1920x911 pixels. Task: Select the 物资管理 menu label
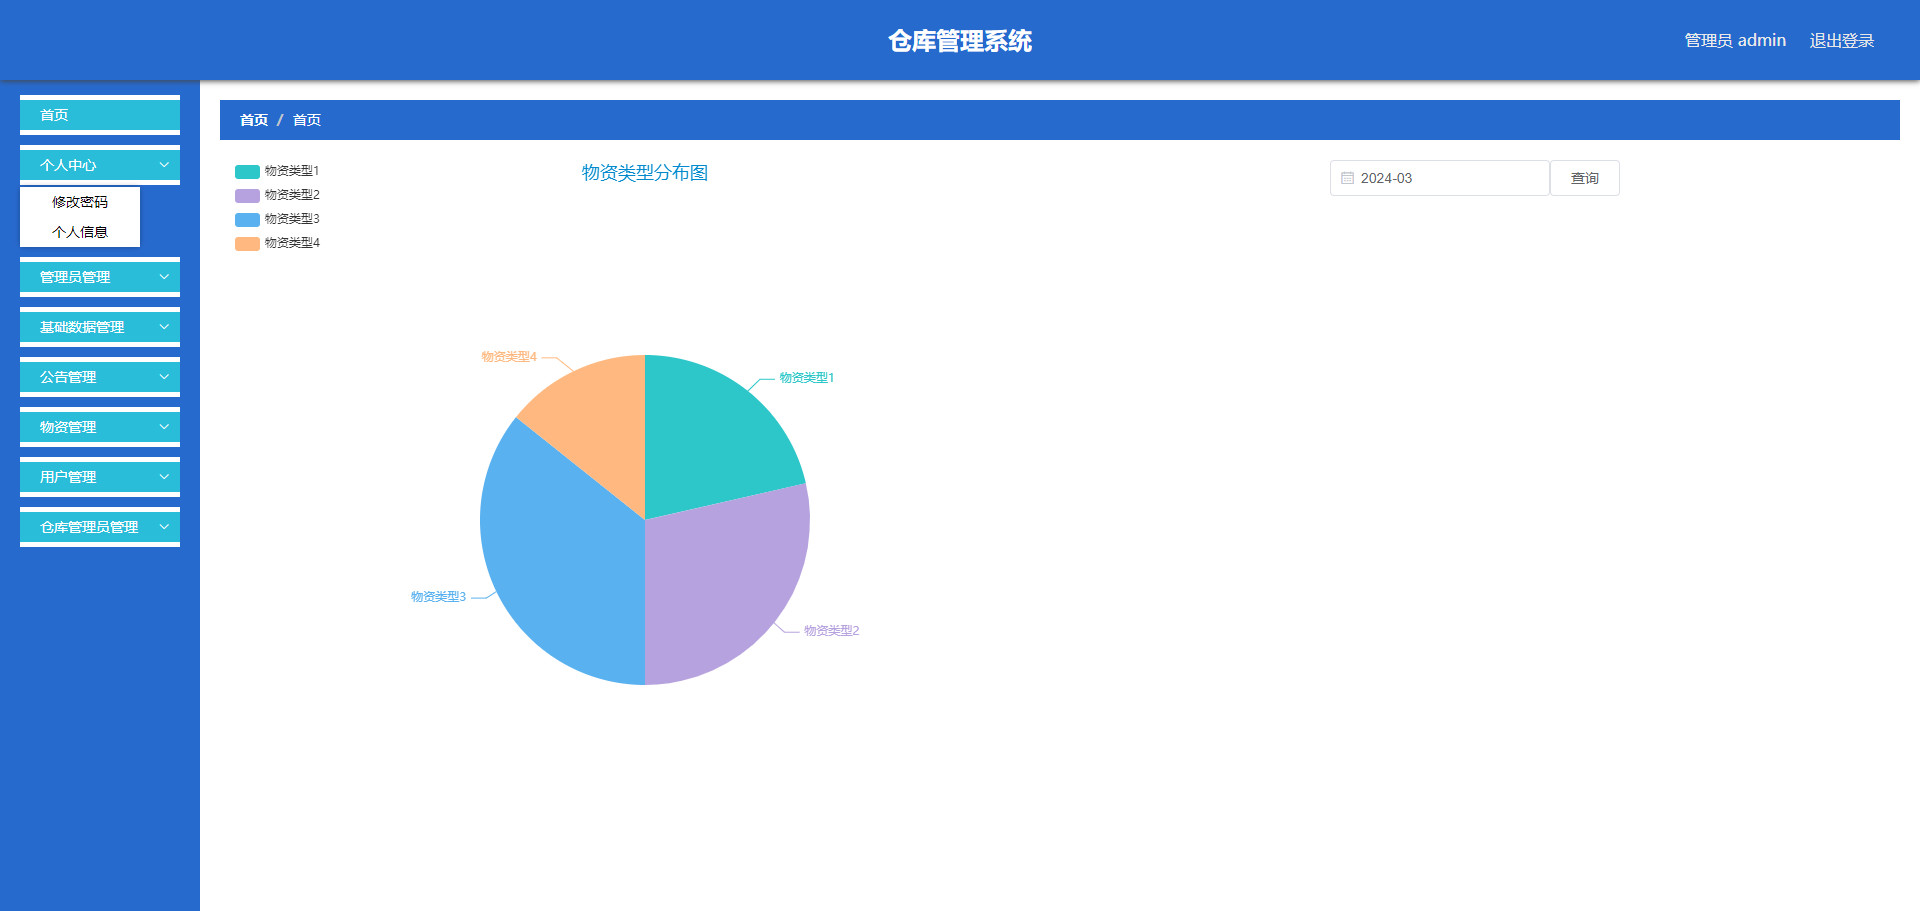point(68,427)
